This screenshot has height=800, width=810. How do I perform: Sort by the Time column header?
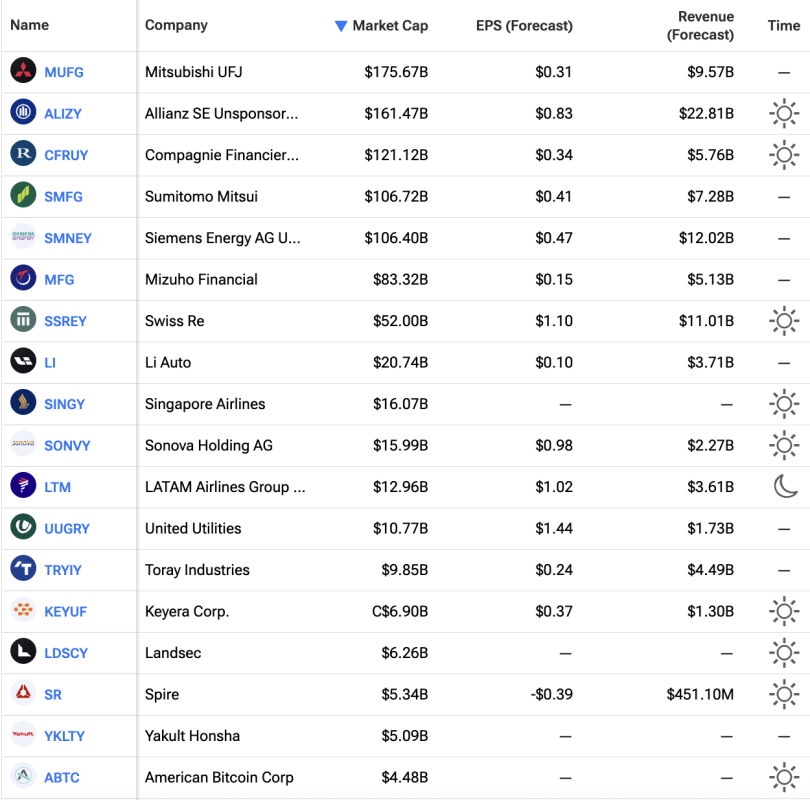coord(784,26)
